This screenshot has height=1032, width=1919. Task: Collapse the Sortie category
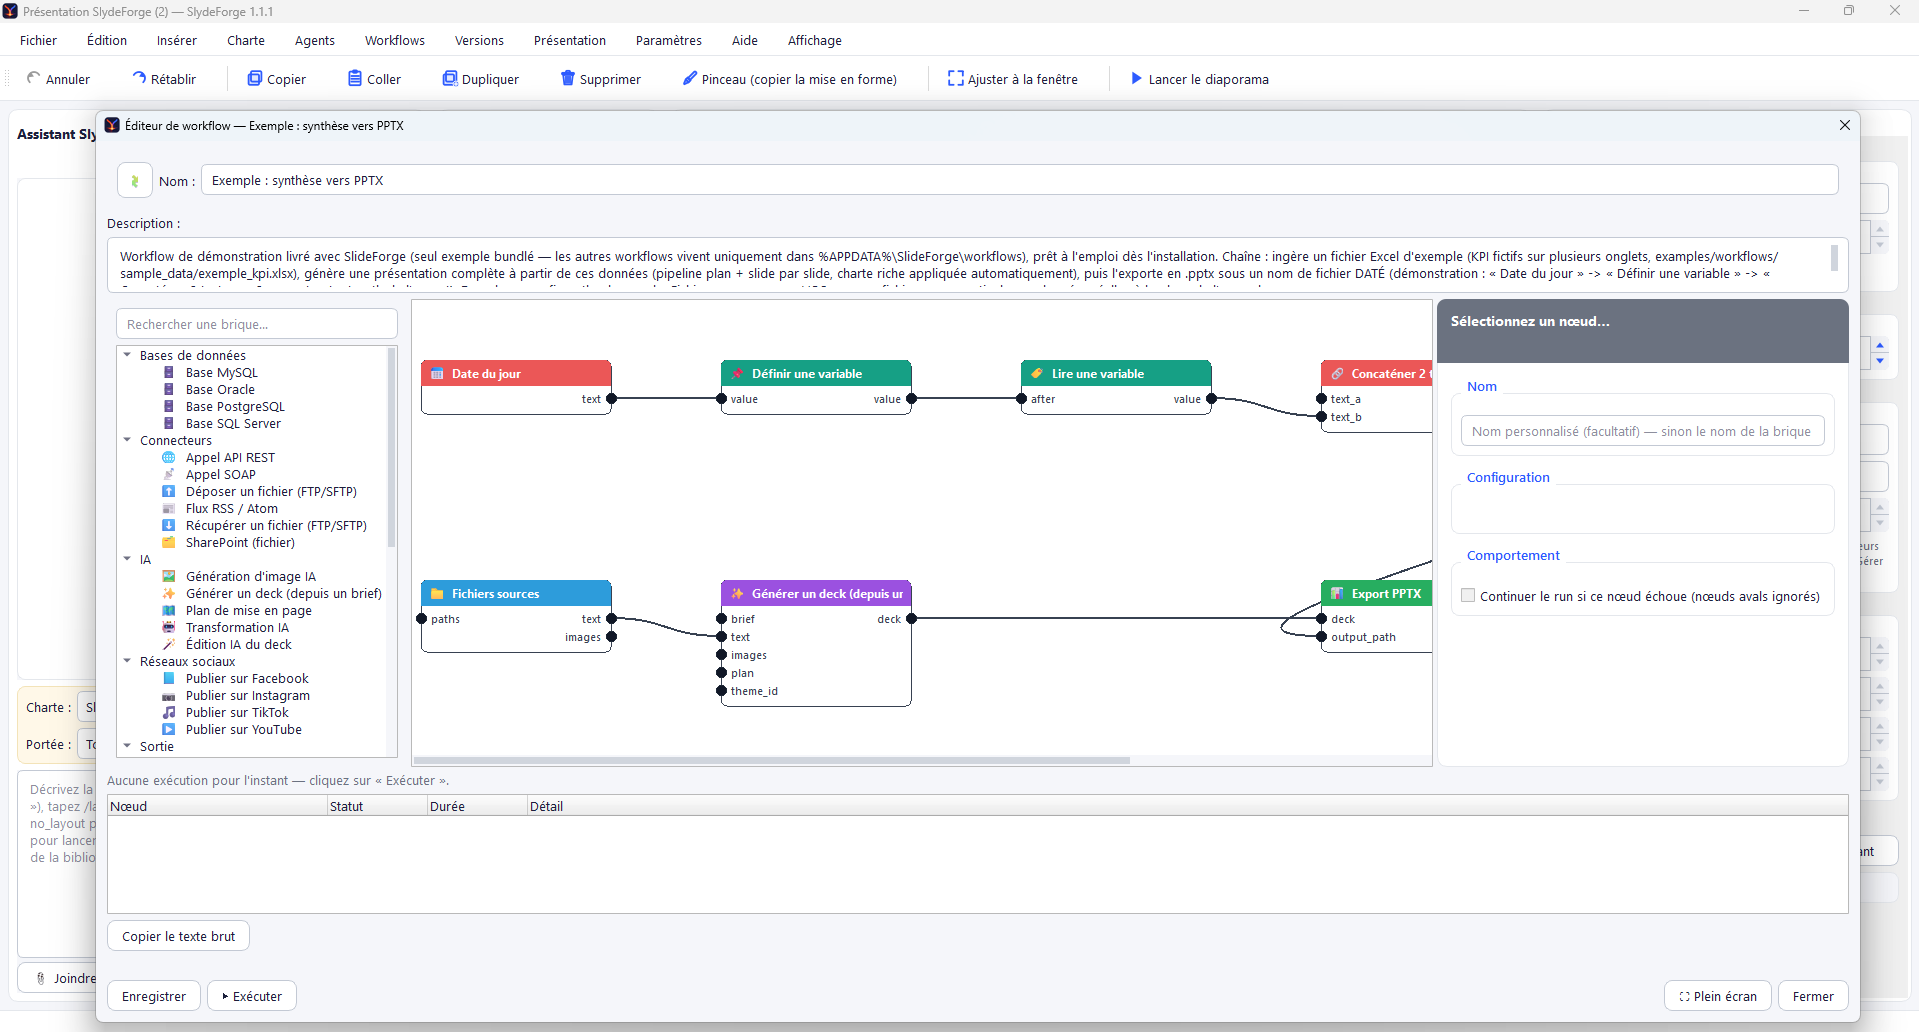(x=127, y=746)
